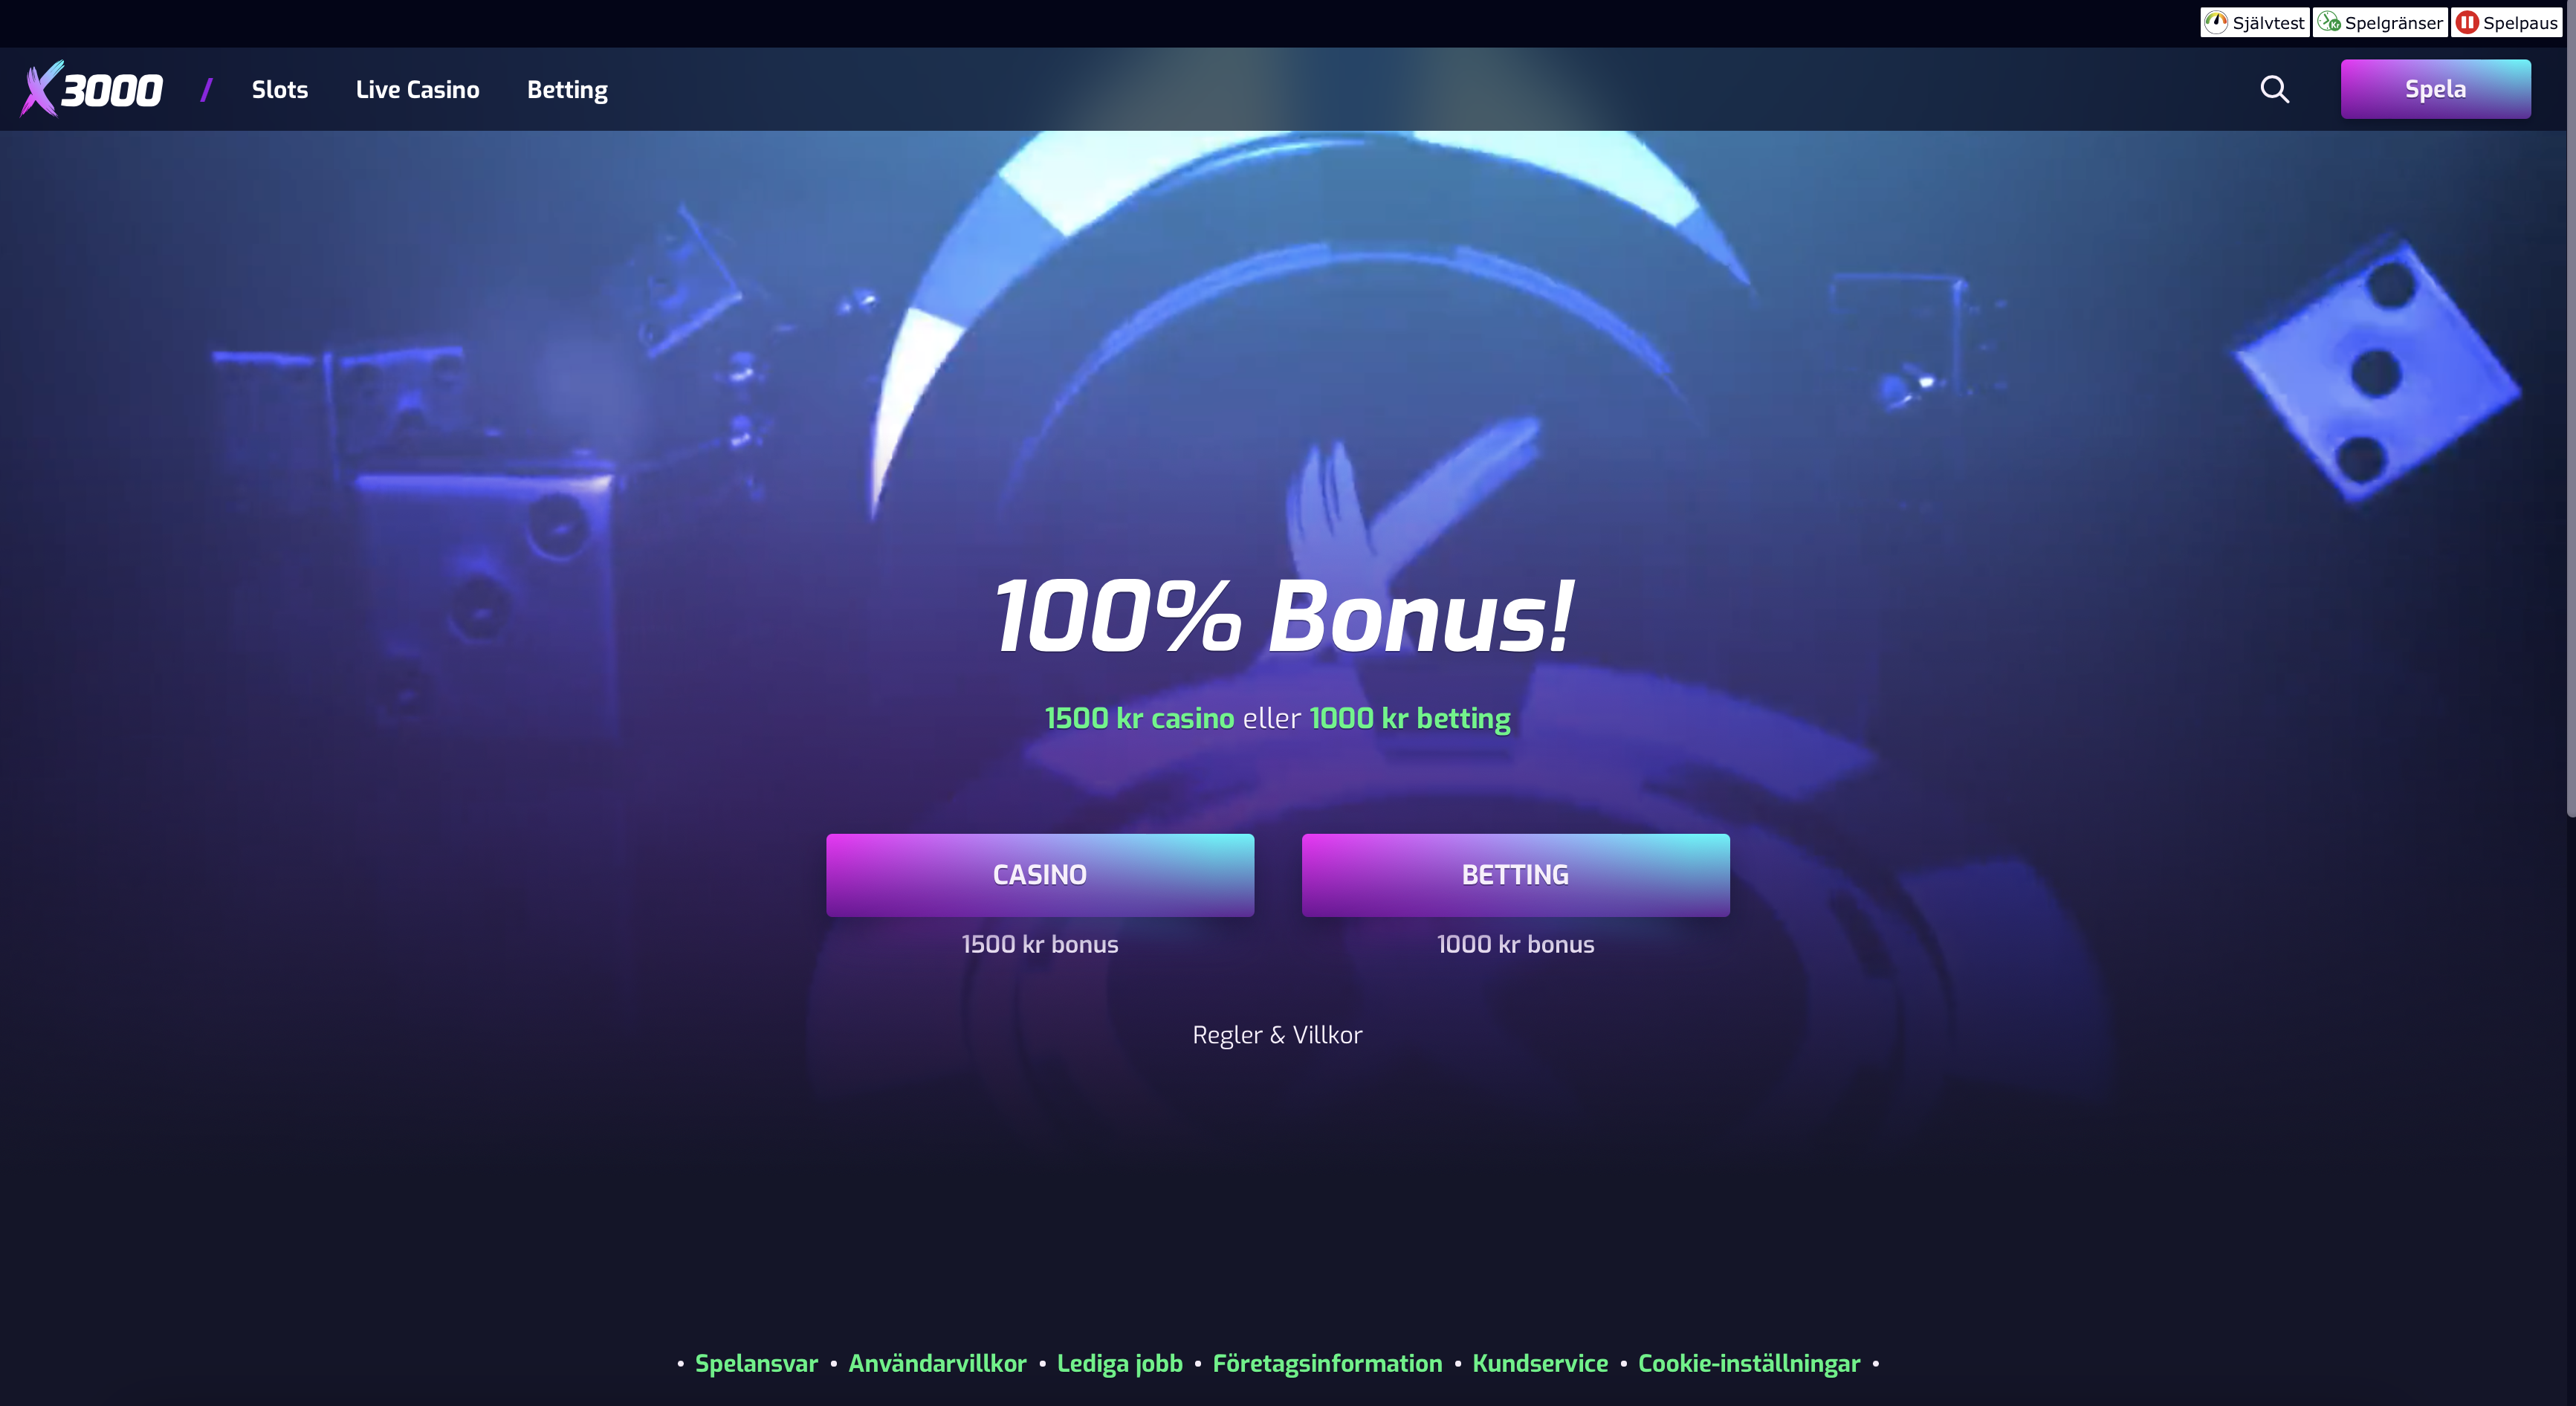Click the 100% Bonus! headline
This screenshot has width=2576, height=1406.
(1283, 617)
